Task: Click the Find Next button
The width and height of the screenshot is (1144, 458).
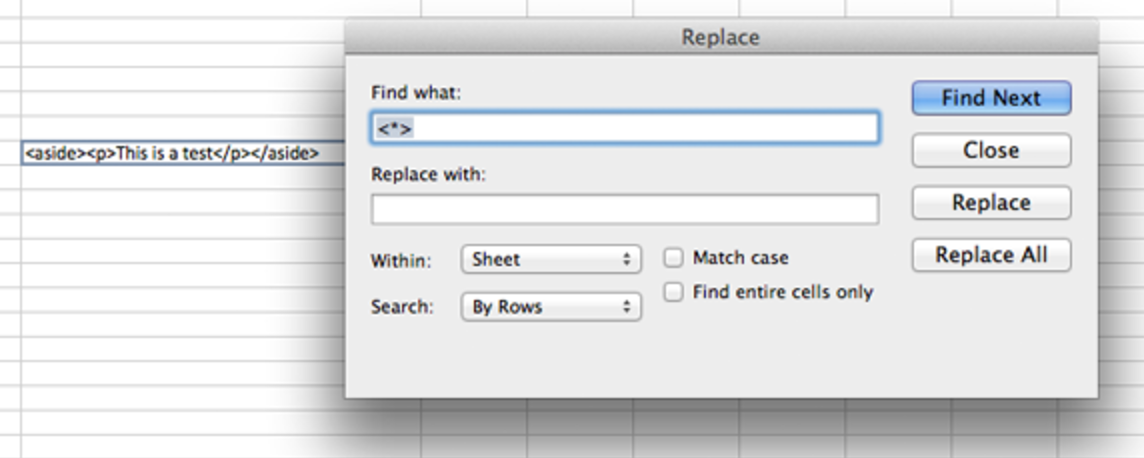Action: coord(992,98)
